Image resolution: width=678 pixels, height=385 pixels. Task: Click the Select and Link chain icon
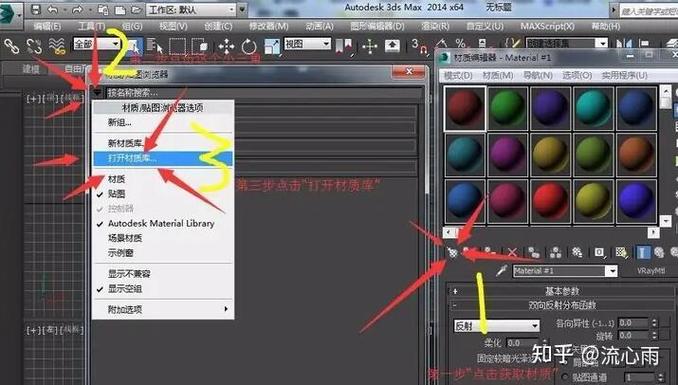click(11, 45)
